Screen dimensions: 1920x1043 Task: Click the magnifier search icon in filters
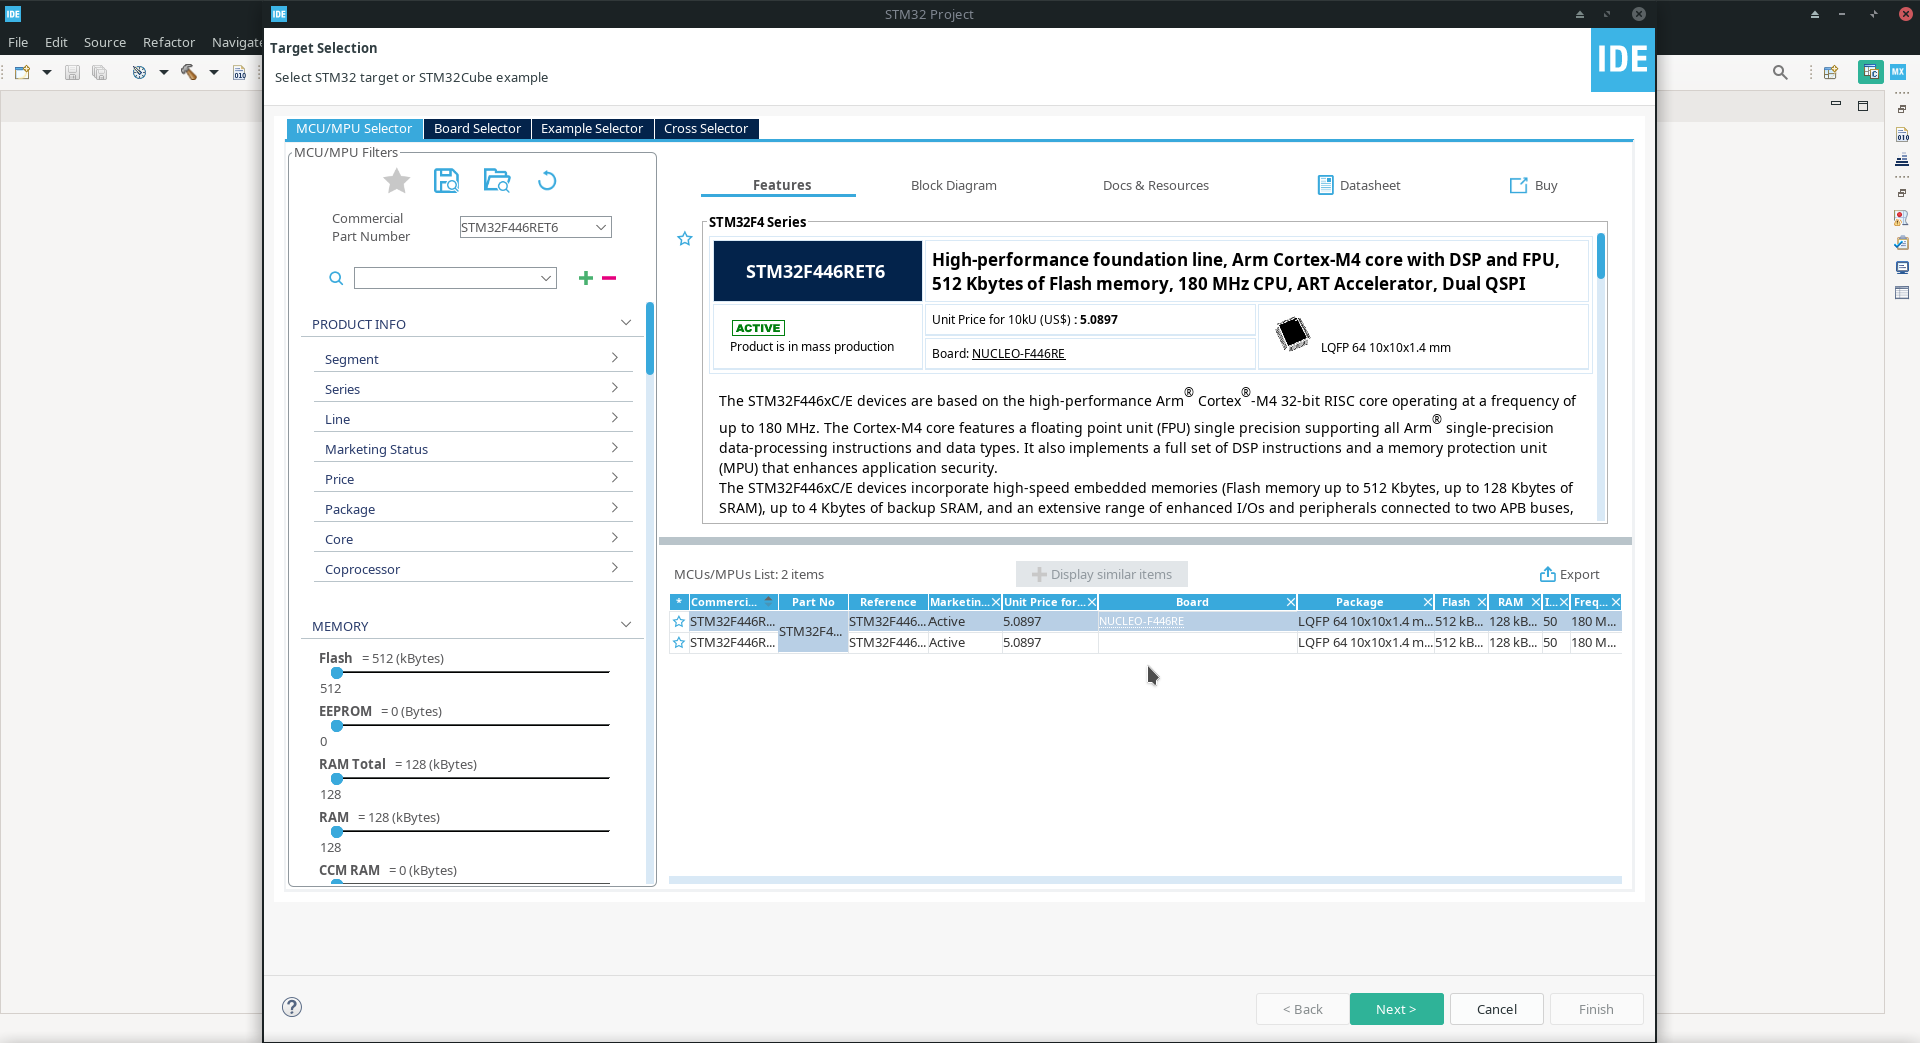336,278
